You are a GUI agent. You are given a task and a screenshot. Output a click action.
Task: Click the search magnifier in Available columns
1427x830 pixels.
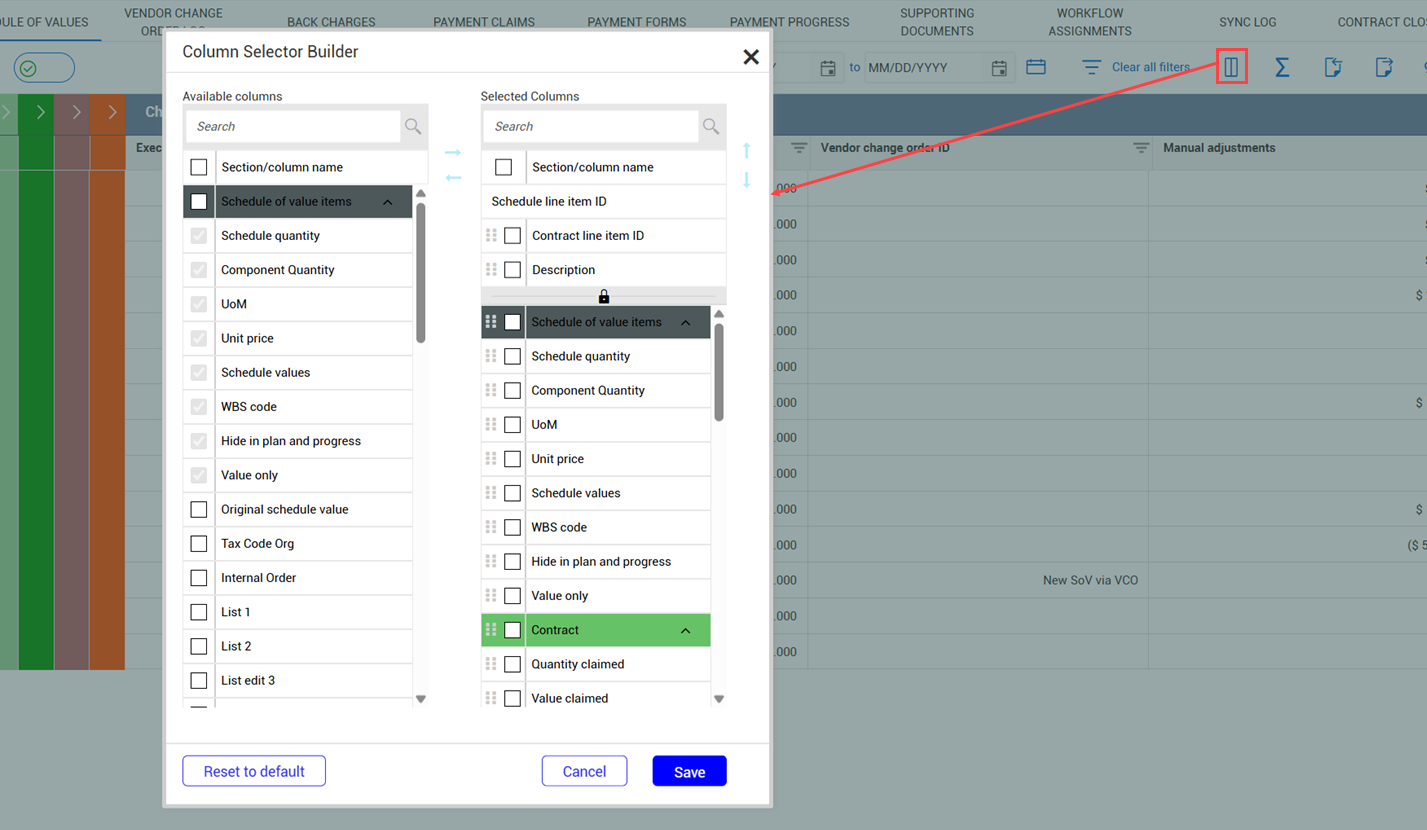coord(413,126)
